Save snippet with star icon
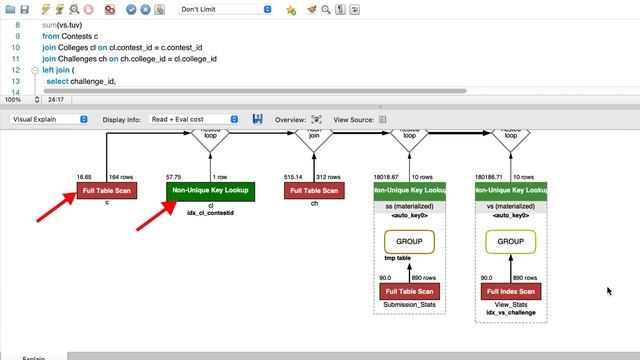This screenshot has width=640, height=360. pyautogui.click(x=291, y=10)
